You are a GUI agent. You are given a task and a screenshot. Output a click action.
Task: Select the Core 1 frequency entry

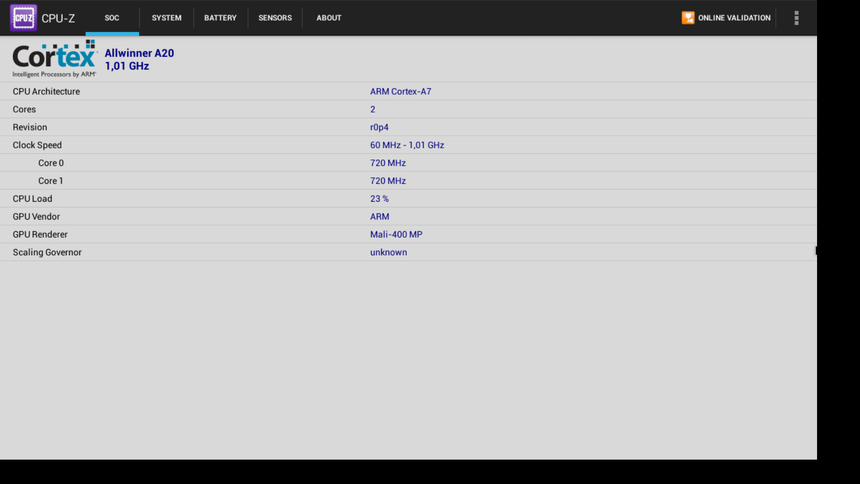(x=388, y=181)
